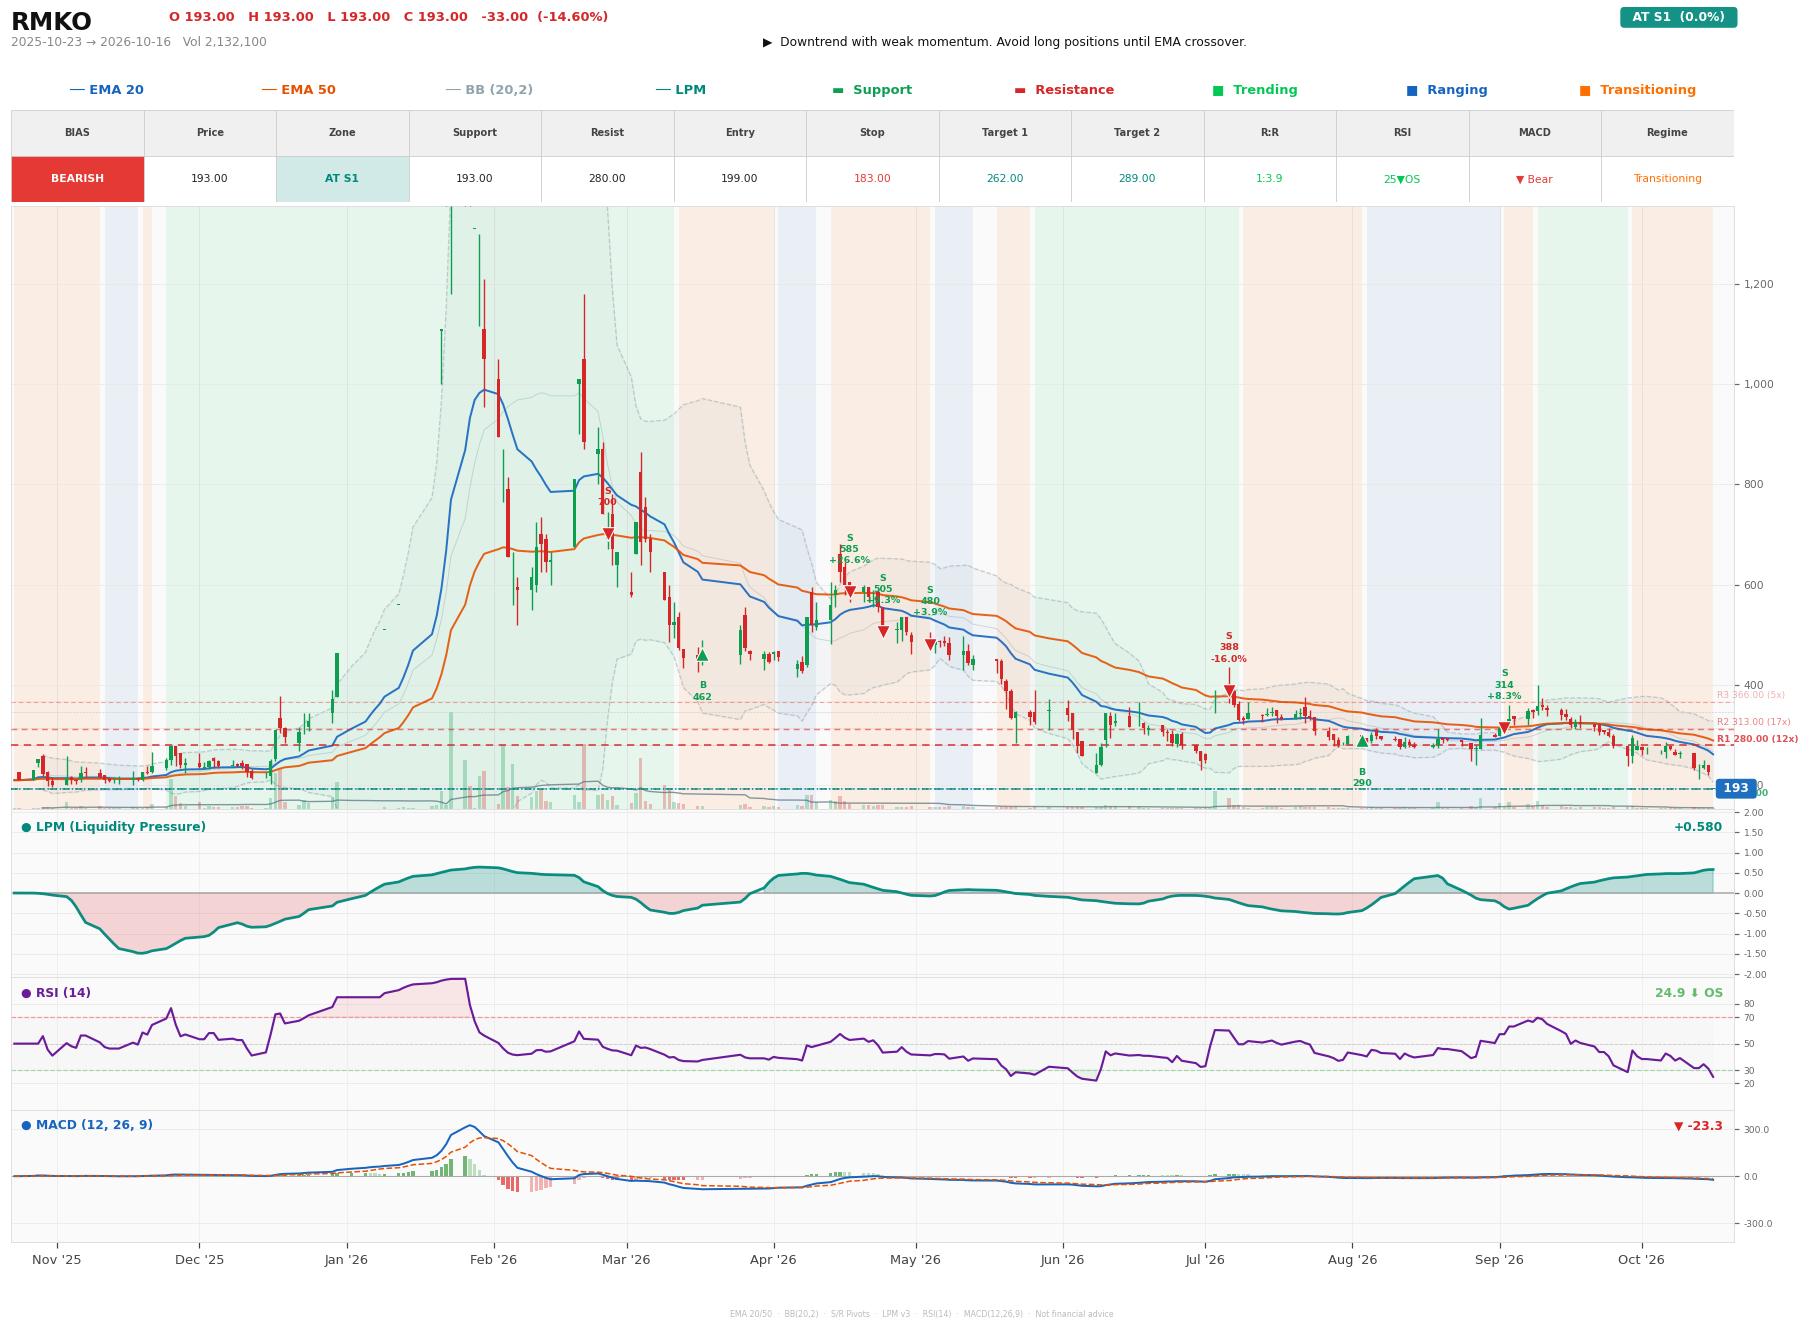Click the Entry value 199.00
Viewport: 1809px width, 1330px height.
click(x=740, y=179)
